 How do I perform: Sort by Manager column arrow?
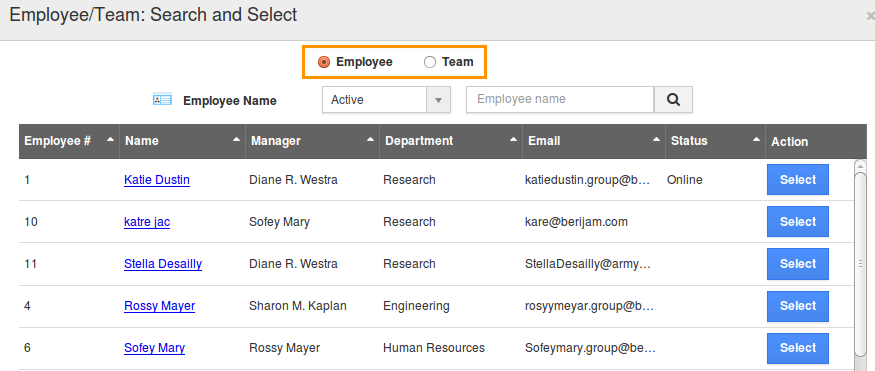[x=370, y=139]
